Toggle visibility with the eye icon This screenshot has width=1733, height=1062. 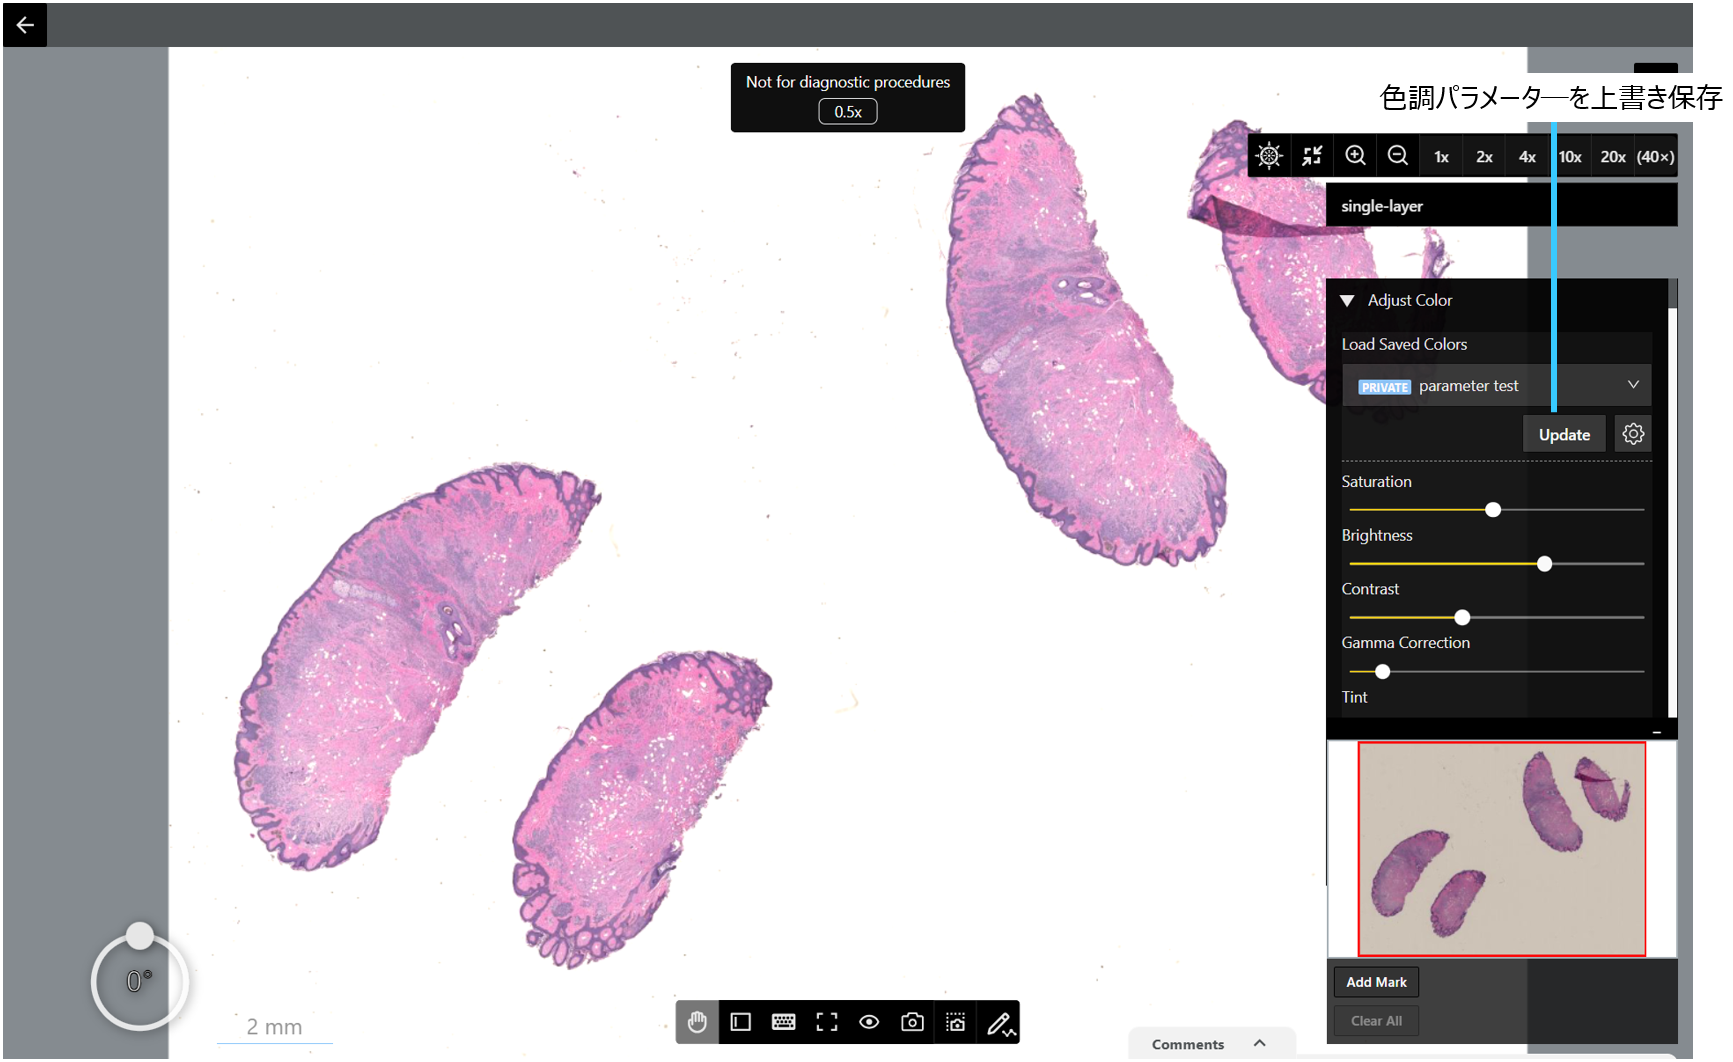point(869,1022)
